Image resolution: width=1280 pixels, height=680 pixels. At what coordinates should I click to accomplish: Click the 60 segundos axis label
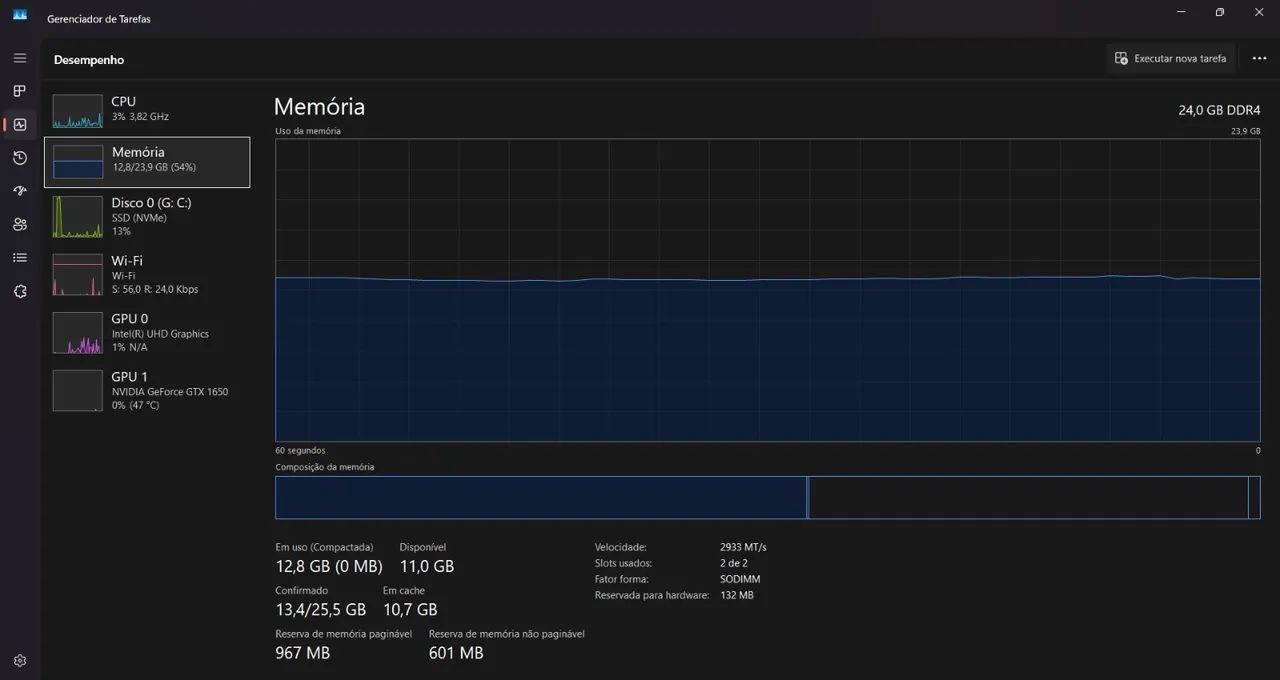click(301, 450)
